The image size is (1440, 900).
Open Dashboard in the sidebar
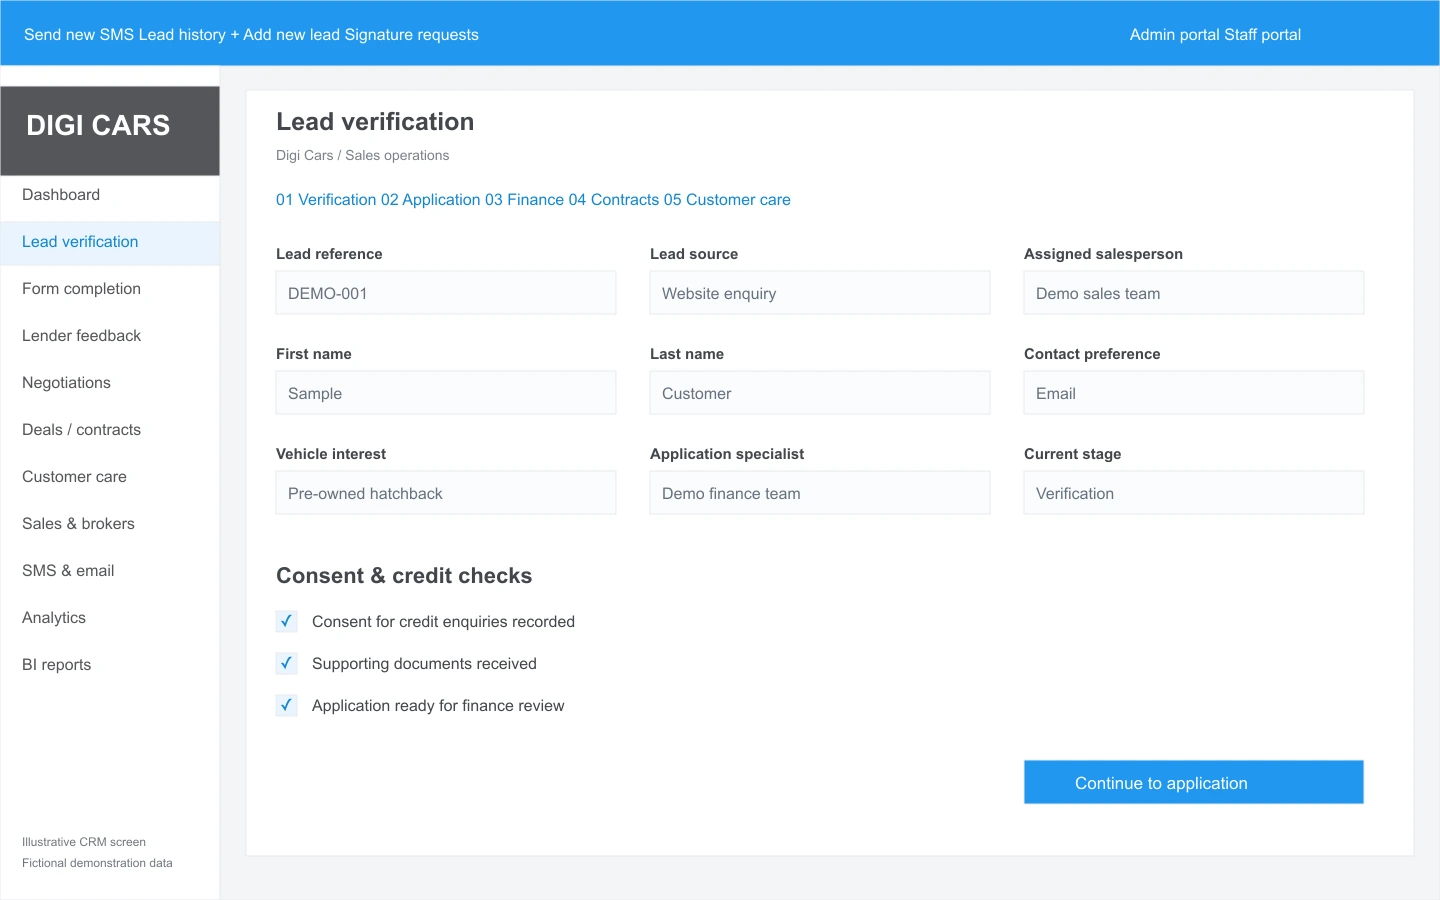click(x=110, y=195)
